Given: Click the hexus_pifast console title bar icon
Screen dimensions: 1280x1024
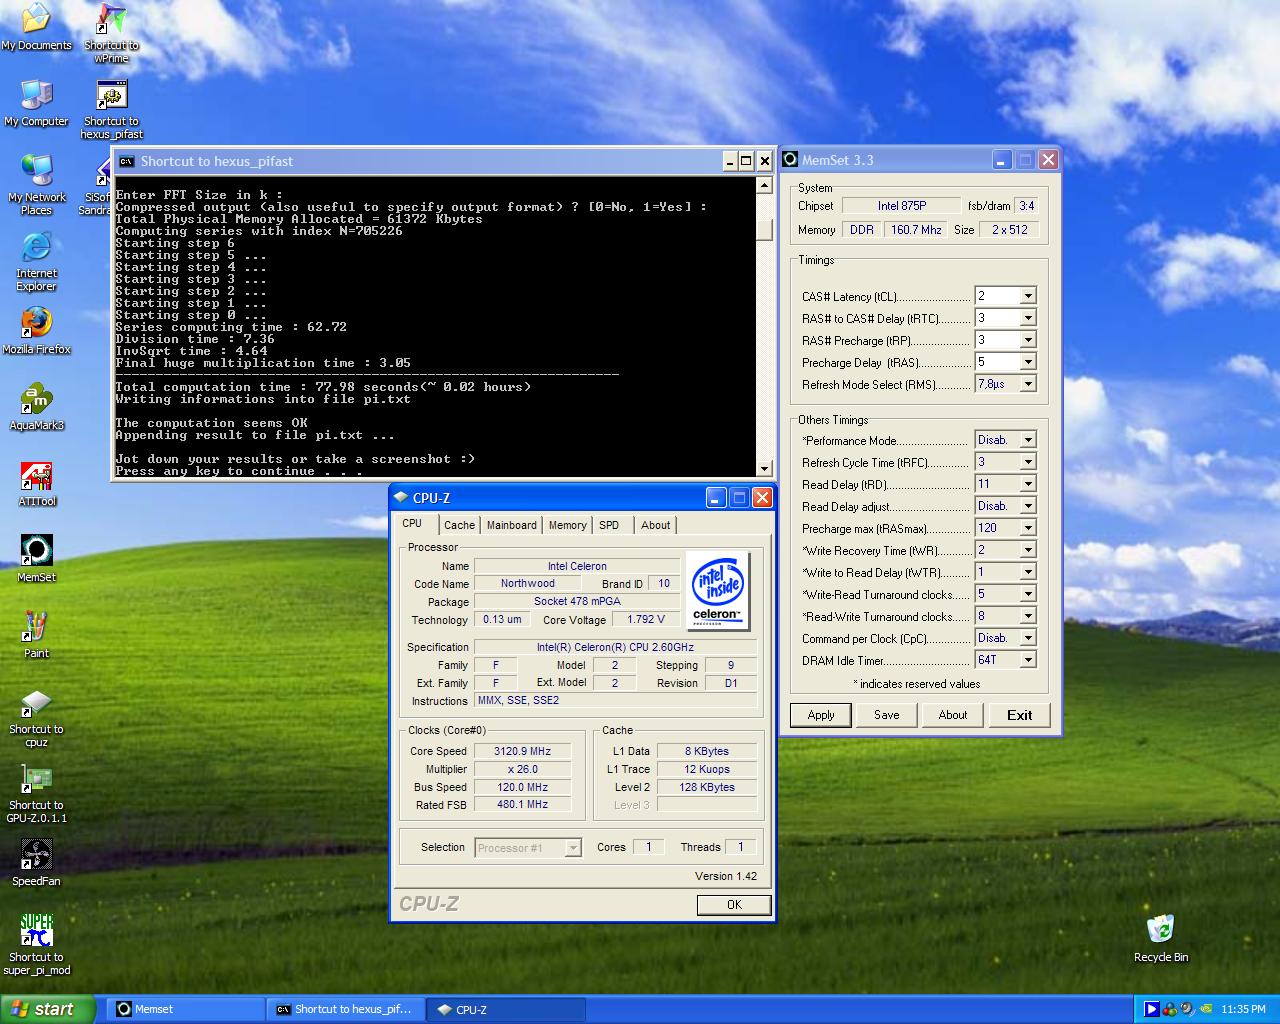Looking at the screenshot, I should [x=126, y=161].
